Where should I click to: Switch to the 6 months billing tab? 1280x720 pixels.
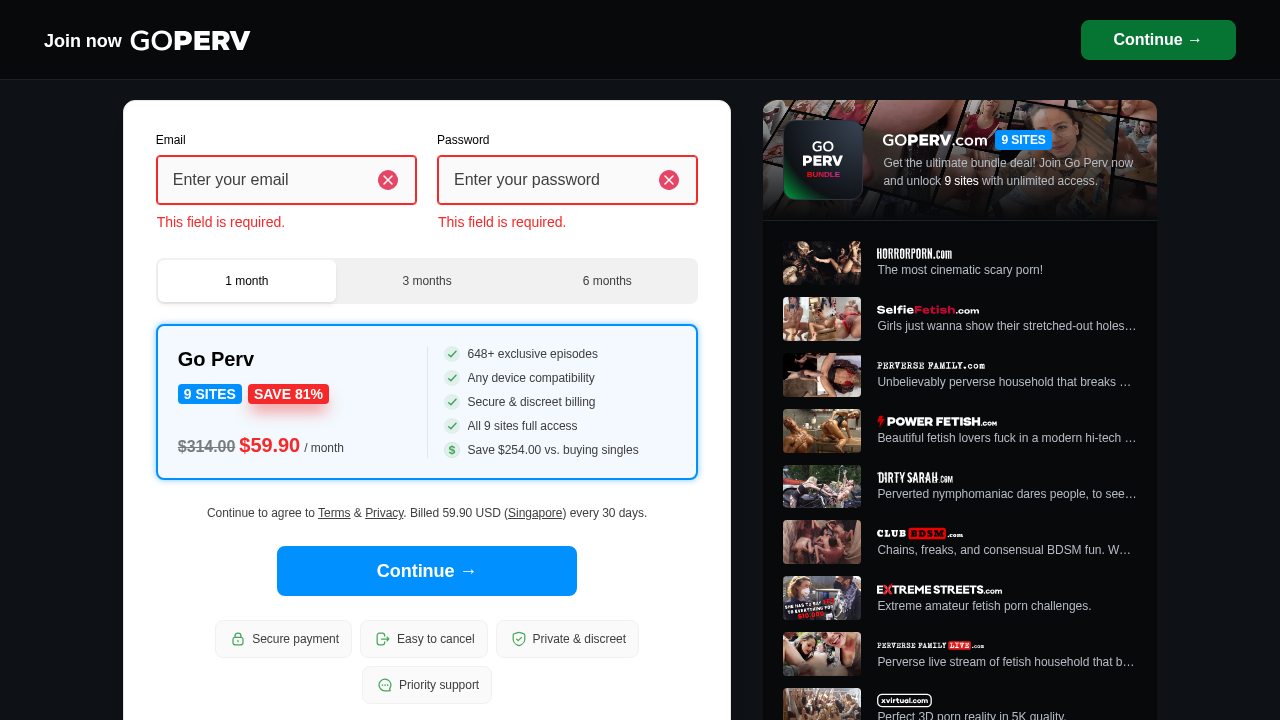pos(607,281)
